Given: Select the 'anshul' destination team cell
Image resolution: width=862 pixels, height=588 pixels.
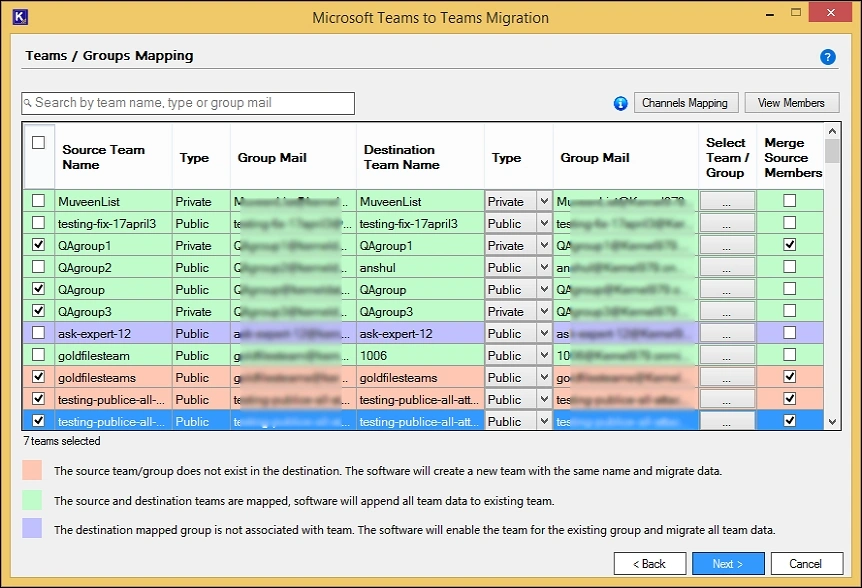Looking at the screenshot, I should point(420,268).
